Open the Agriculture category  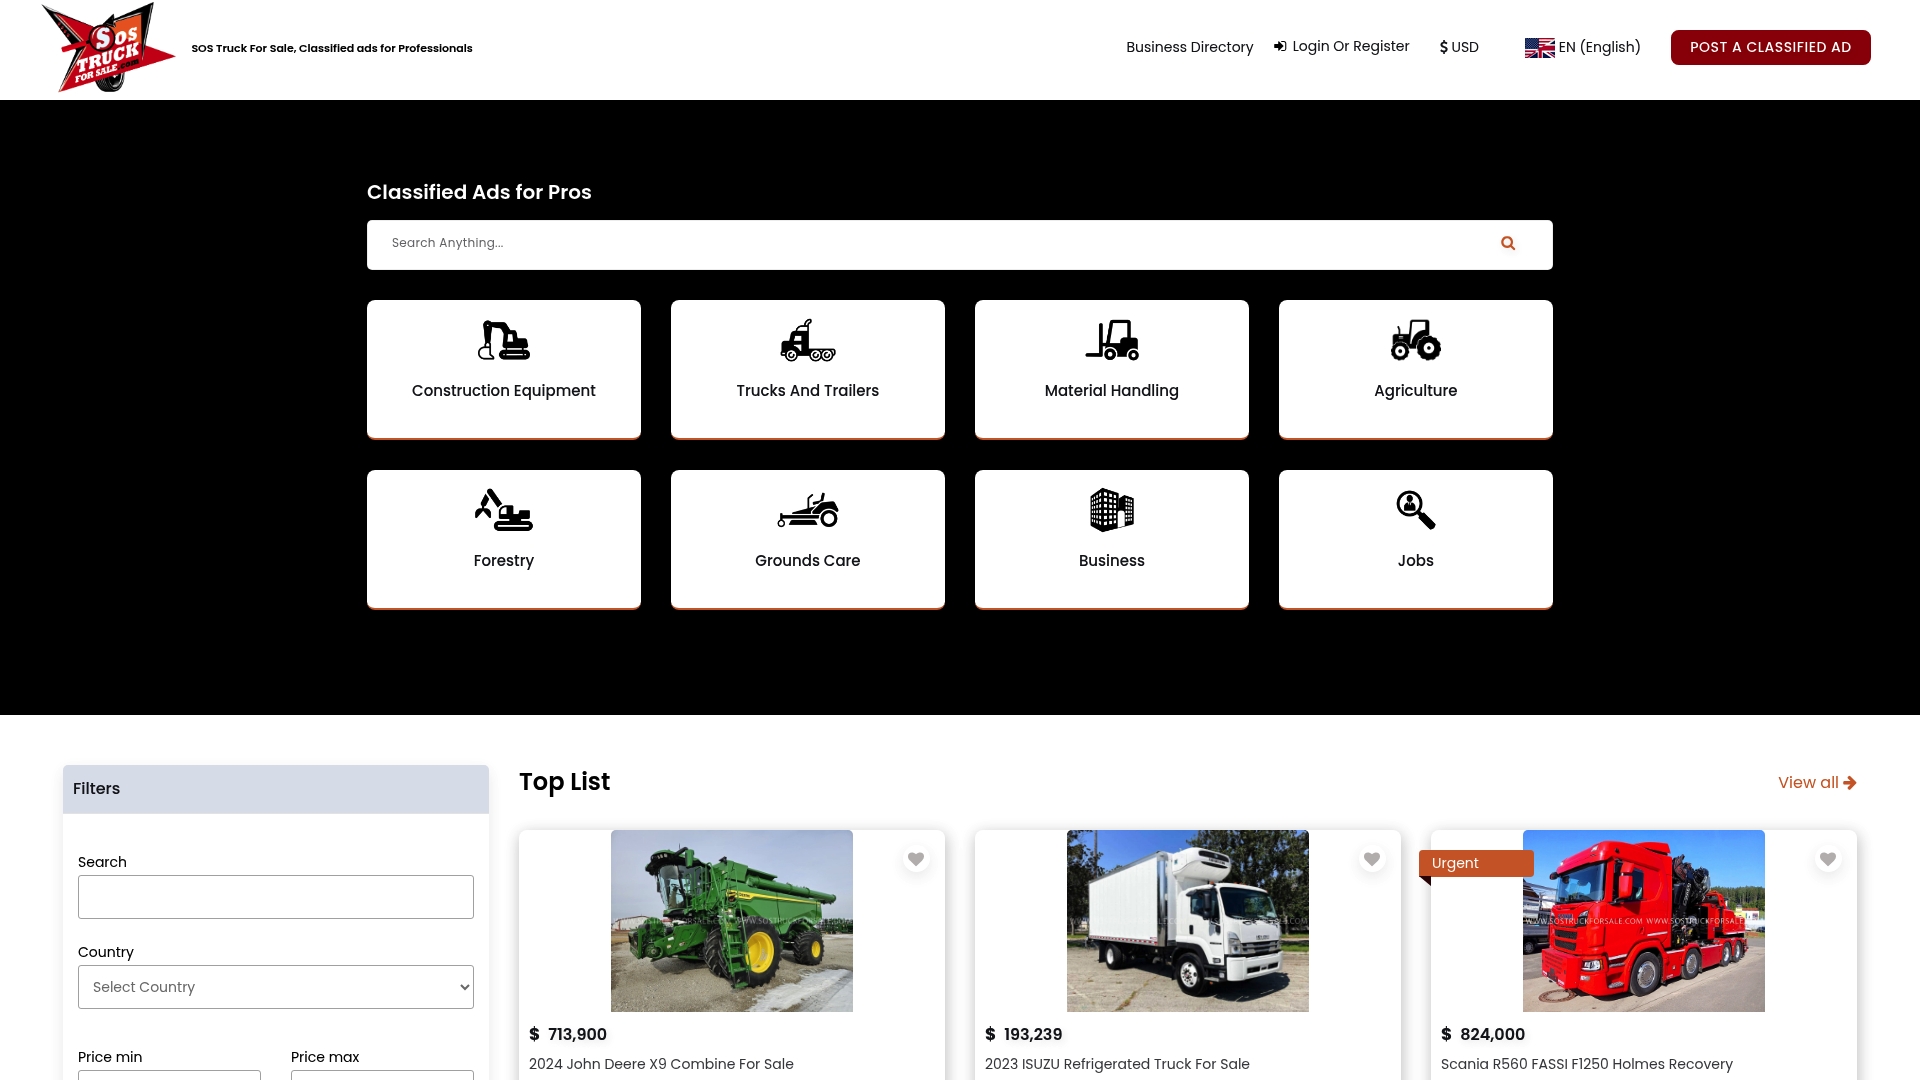tap(1416, 369)
